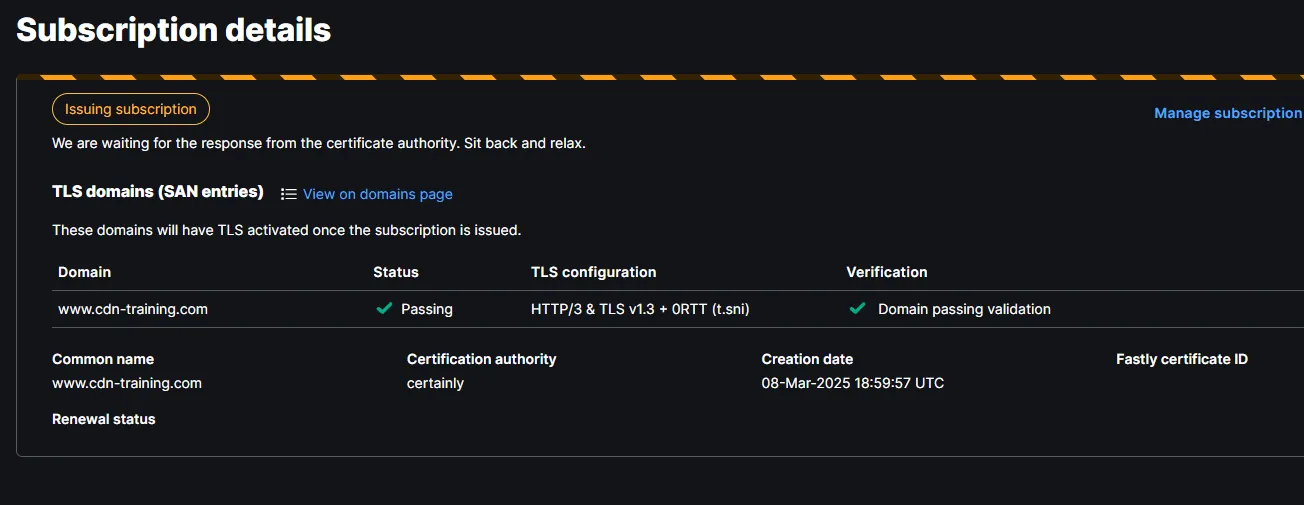Image resolution: width=1304 pixels, height=505 pixels.
Task: Click the list icon beside View on domains page
Action: pyautogui.click(x=289, y=194)
